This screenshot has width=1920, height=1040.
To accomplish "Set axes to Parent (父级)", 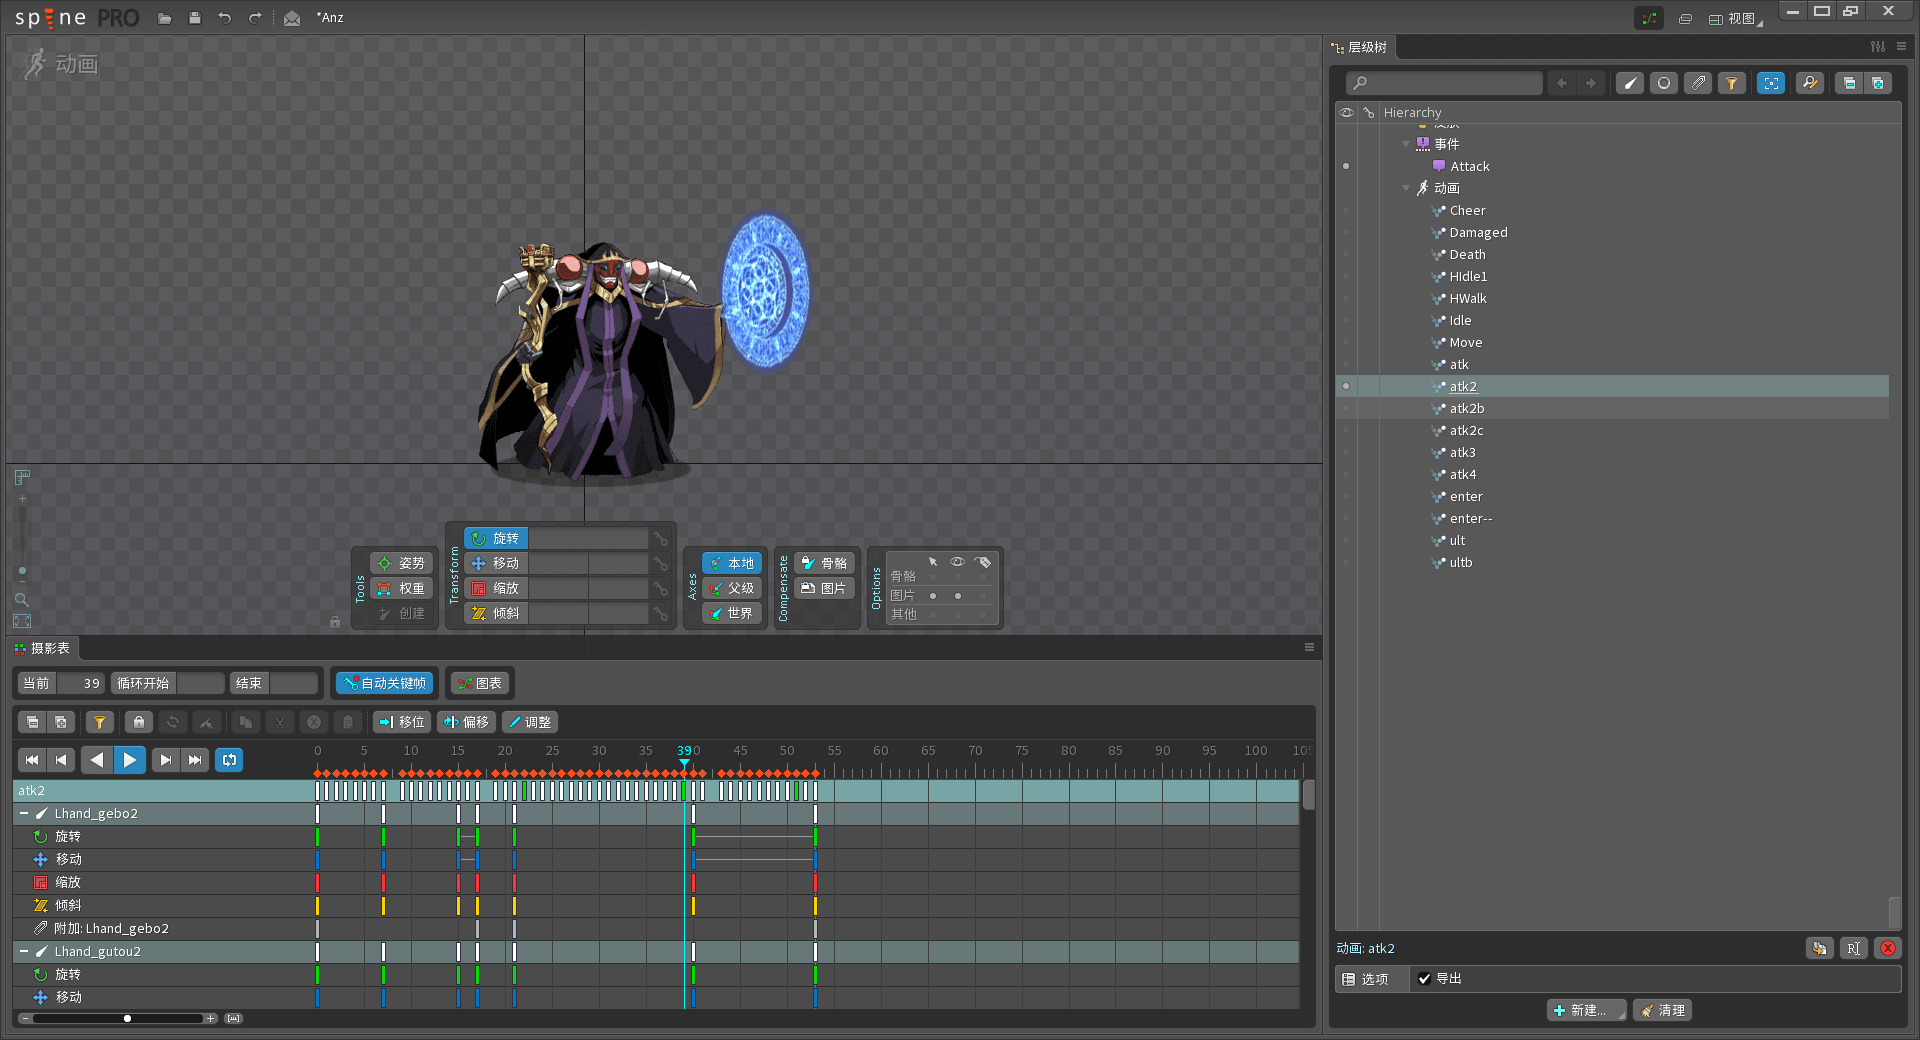I will (x=732, y=588).
